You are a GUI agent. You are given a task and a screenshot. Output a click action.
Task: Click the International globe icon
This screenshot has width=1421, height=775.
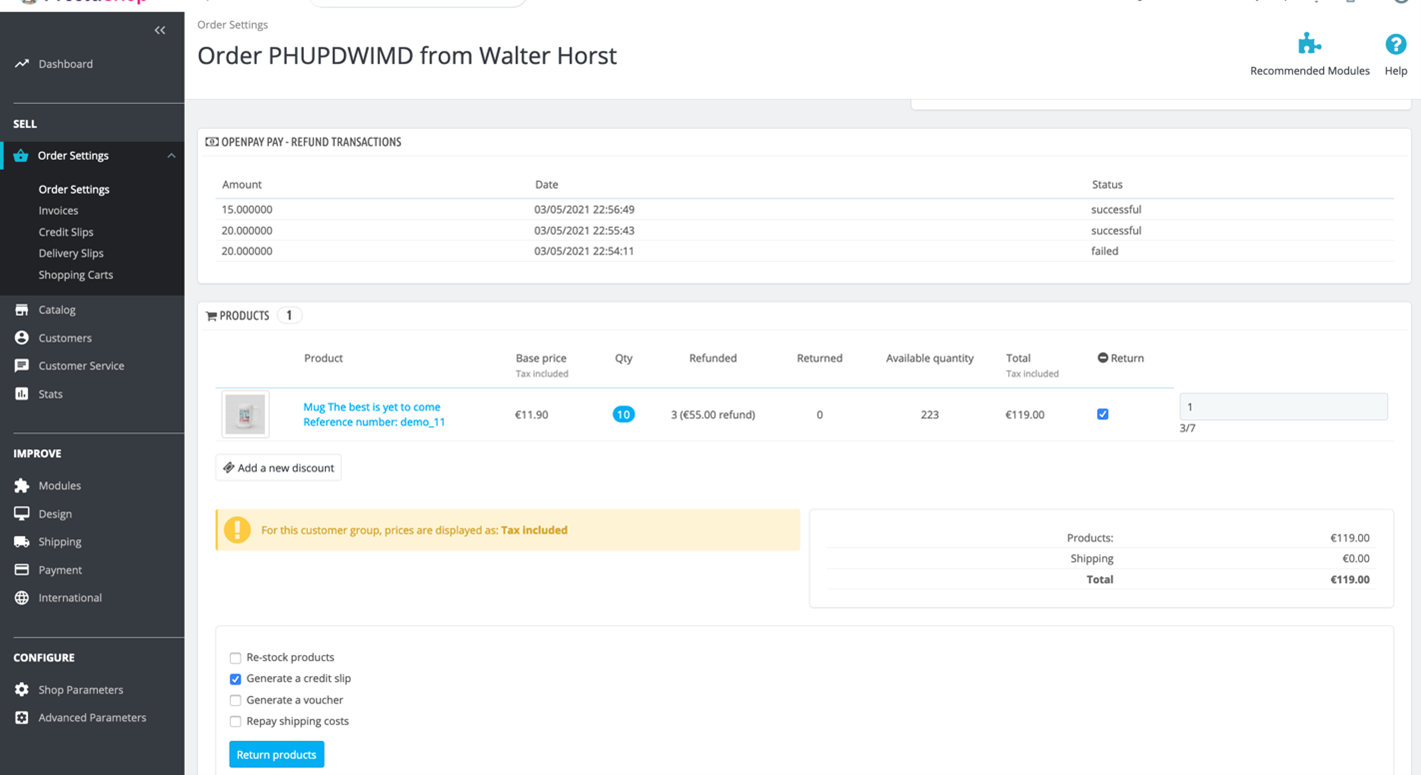pos(22,598)
